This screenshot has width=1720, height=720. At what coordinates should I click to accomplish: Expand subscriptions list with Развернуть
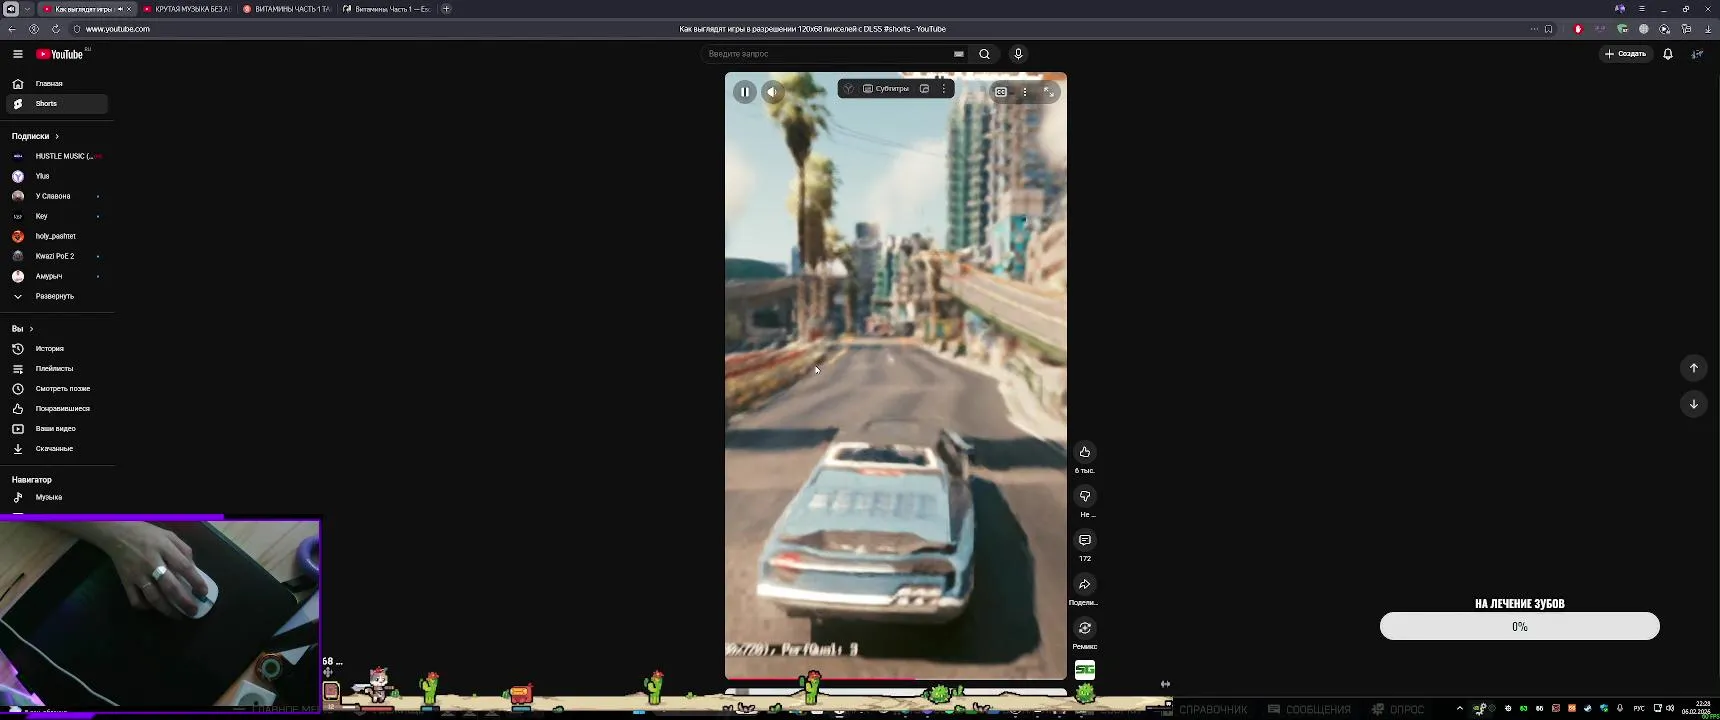(57, 296)
